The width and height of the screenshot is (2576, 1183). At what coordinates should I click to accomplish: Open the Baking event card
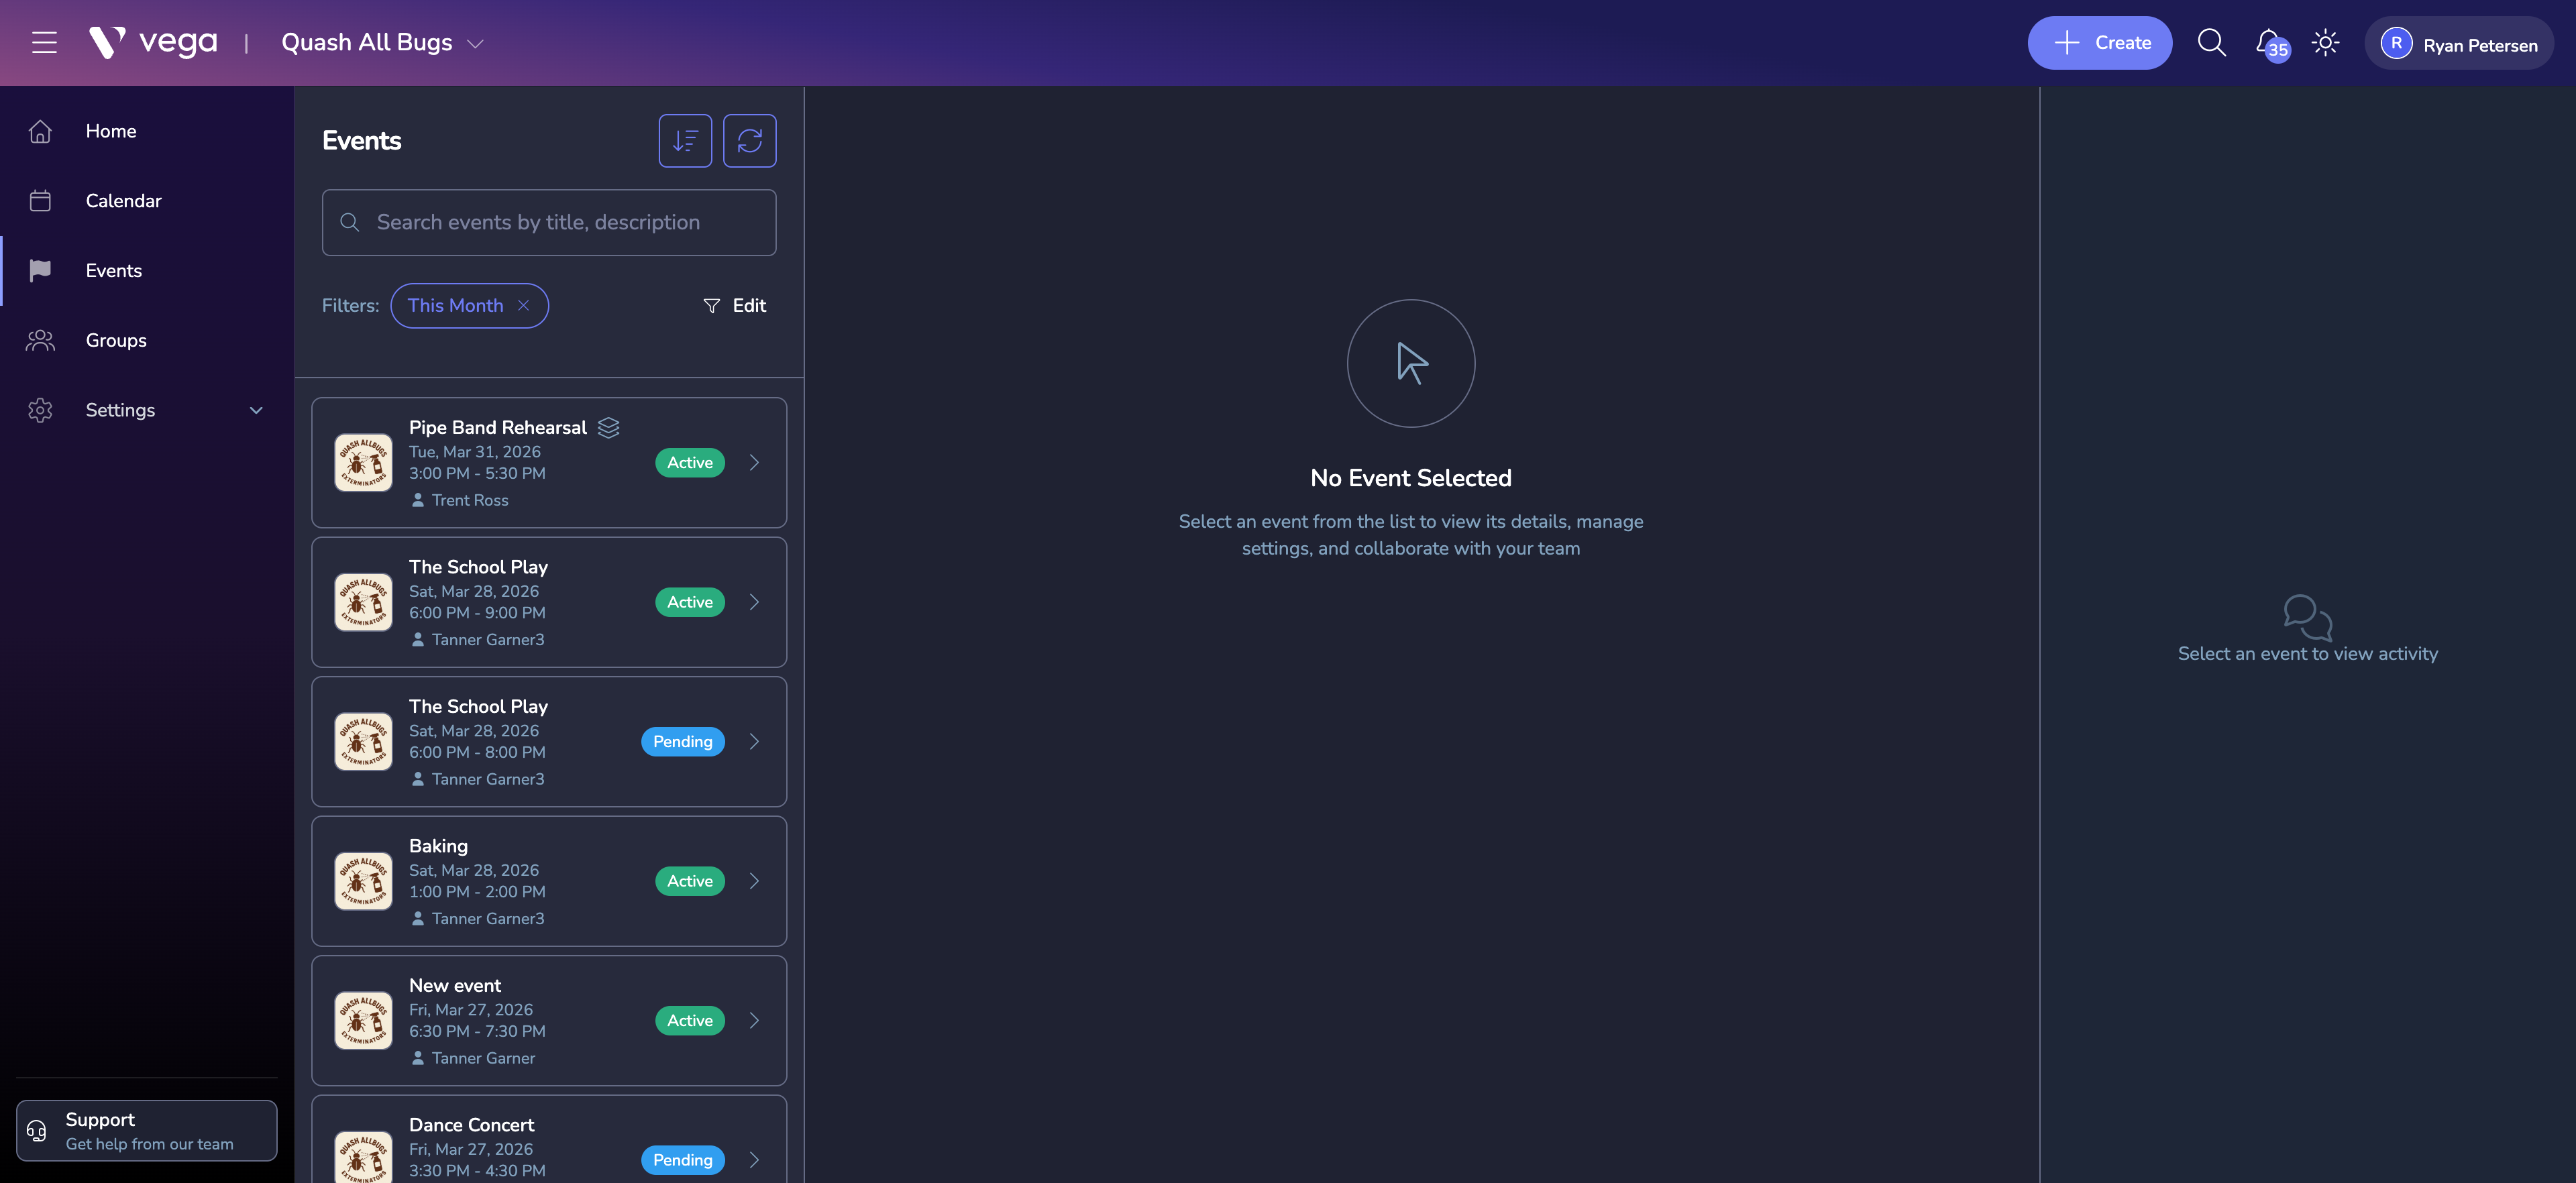click(x=549, y=881)
